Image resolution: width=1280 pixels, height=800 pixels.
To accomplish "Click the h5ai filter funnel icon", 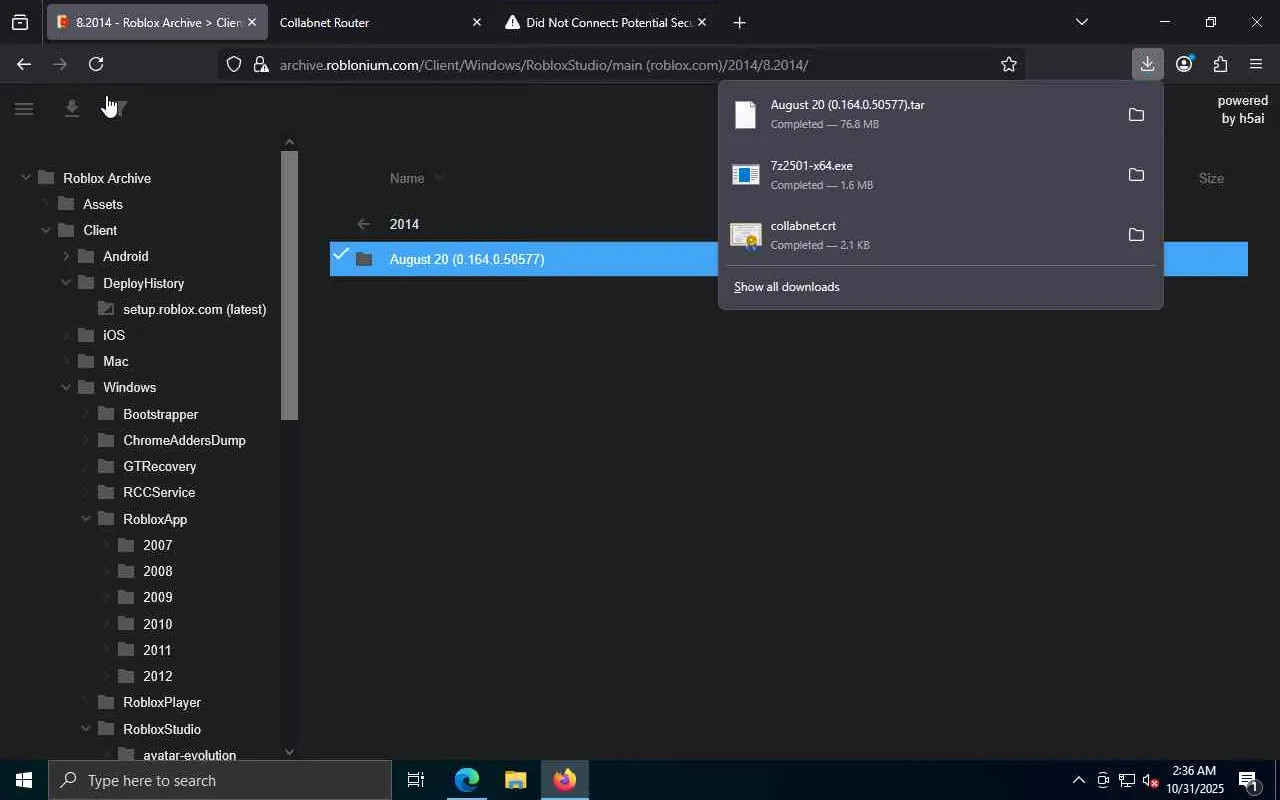I will [x=117, y=109].
